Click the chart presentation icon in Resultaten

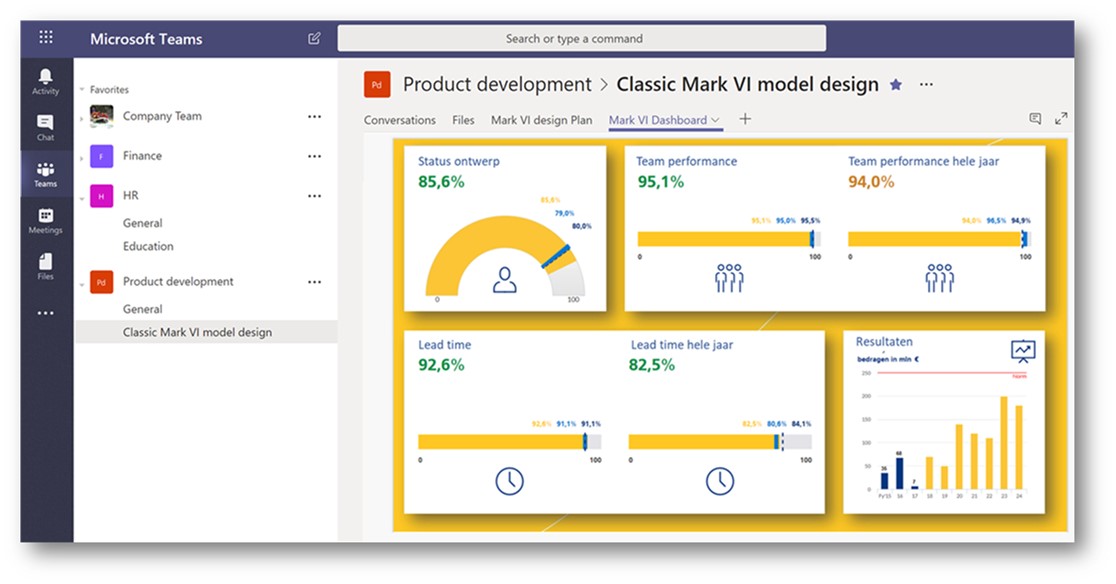click(x=1023, y=351)
